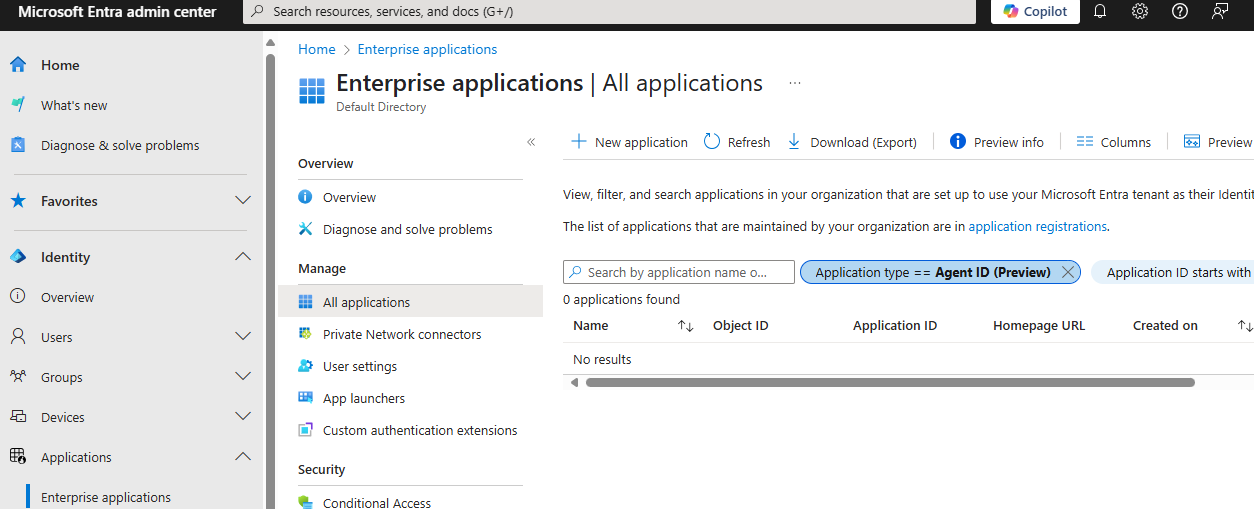Click Download (Export) button
Screen dimensions: 1254x509
[852, 142]
